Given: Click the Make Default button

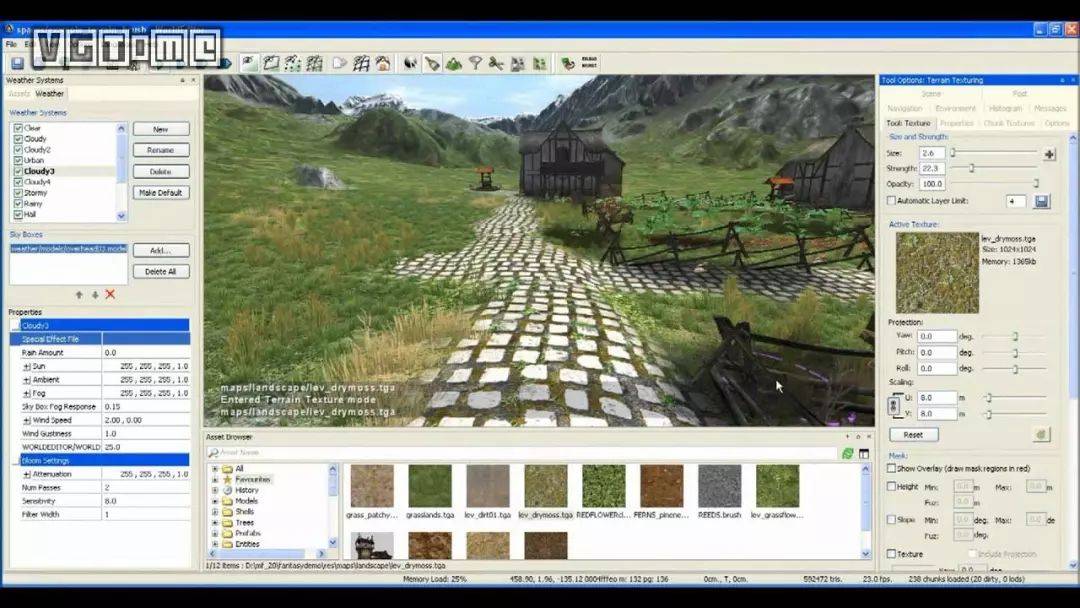Looking at the screenshot, I should (161, 192).
